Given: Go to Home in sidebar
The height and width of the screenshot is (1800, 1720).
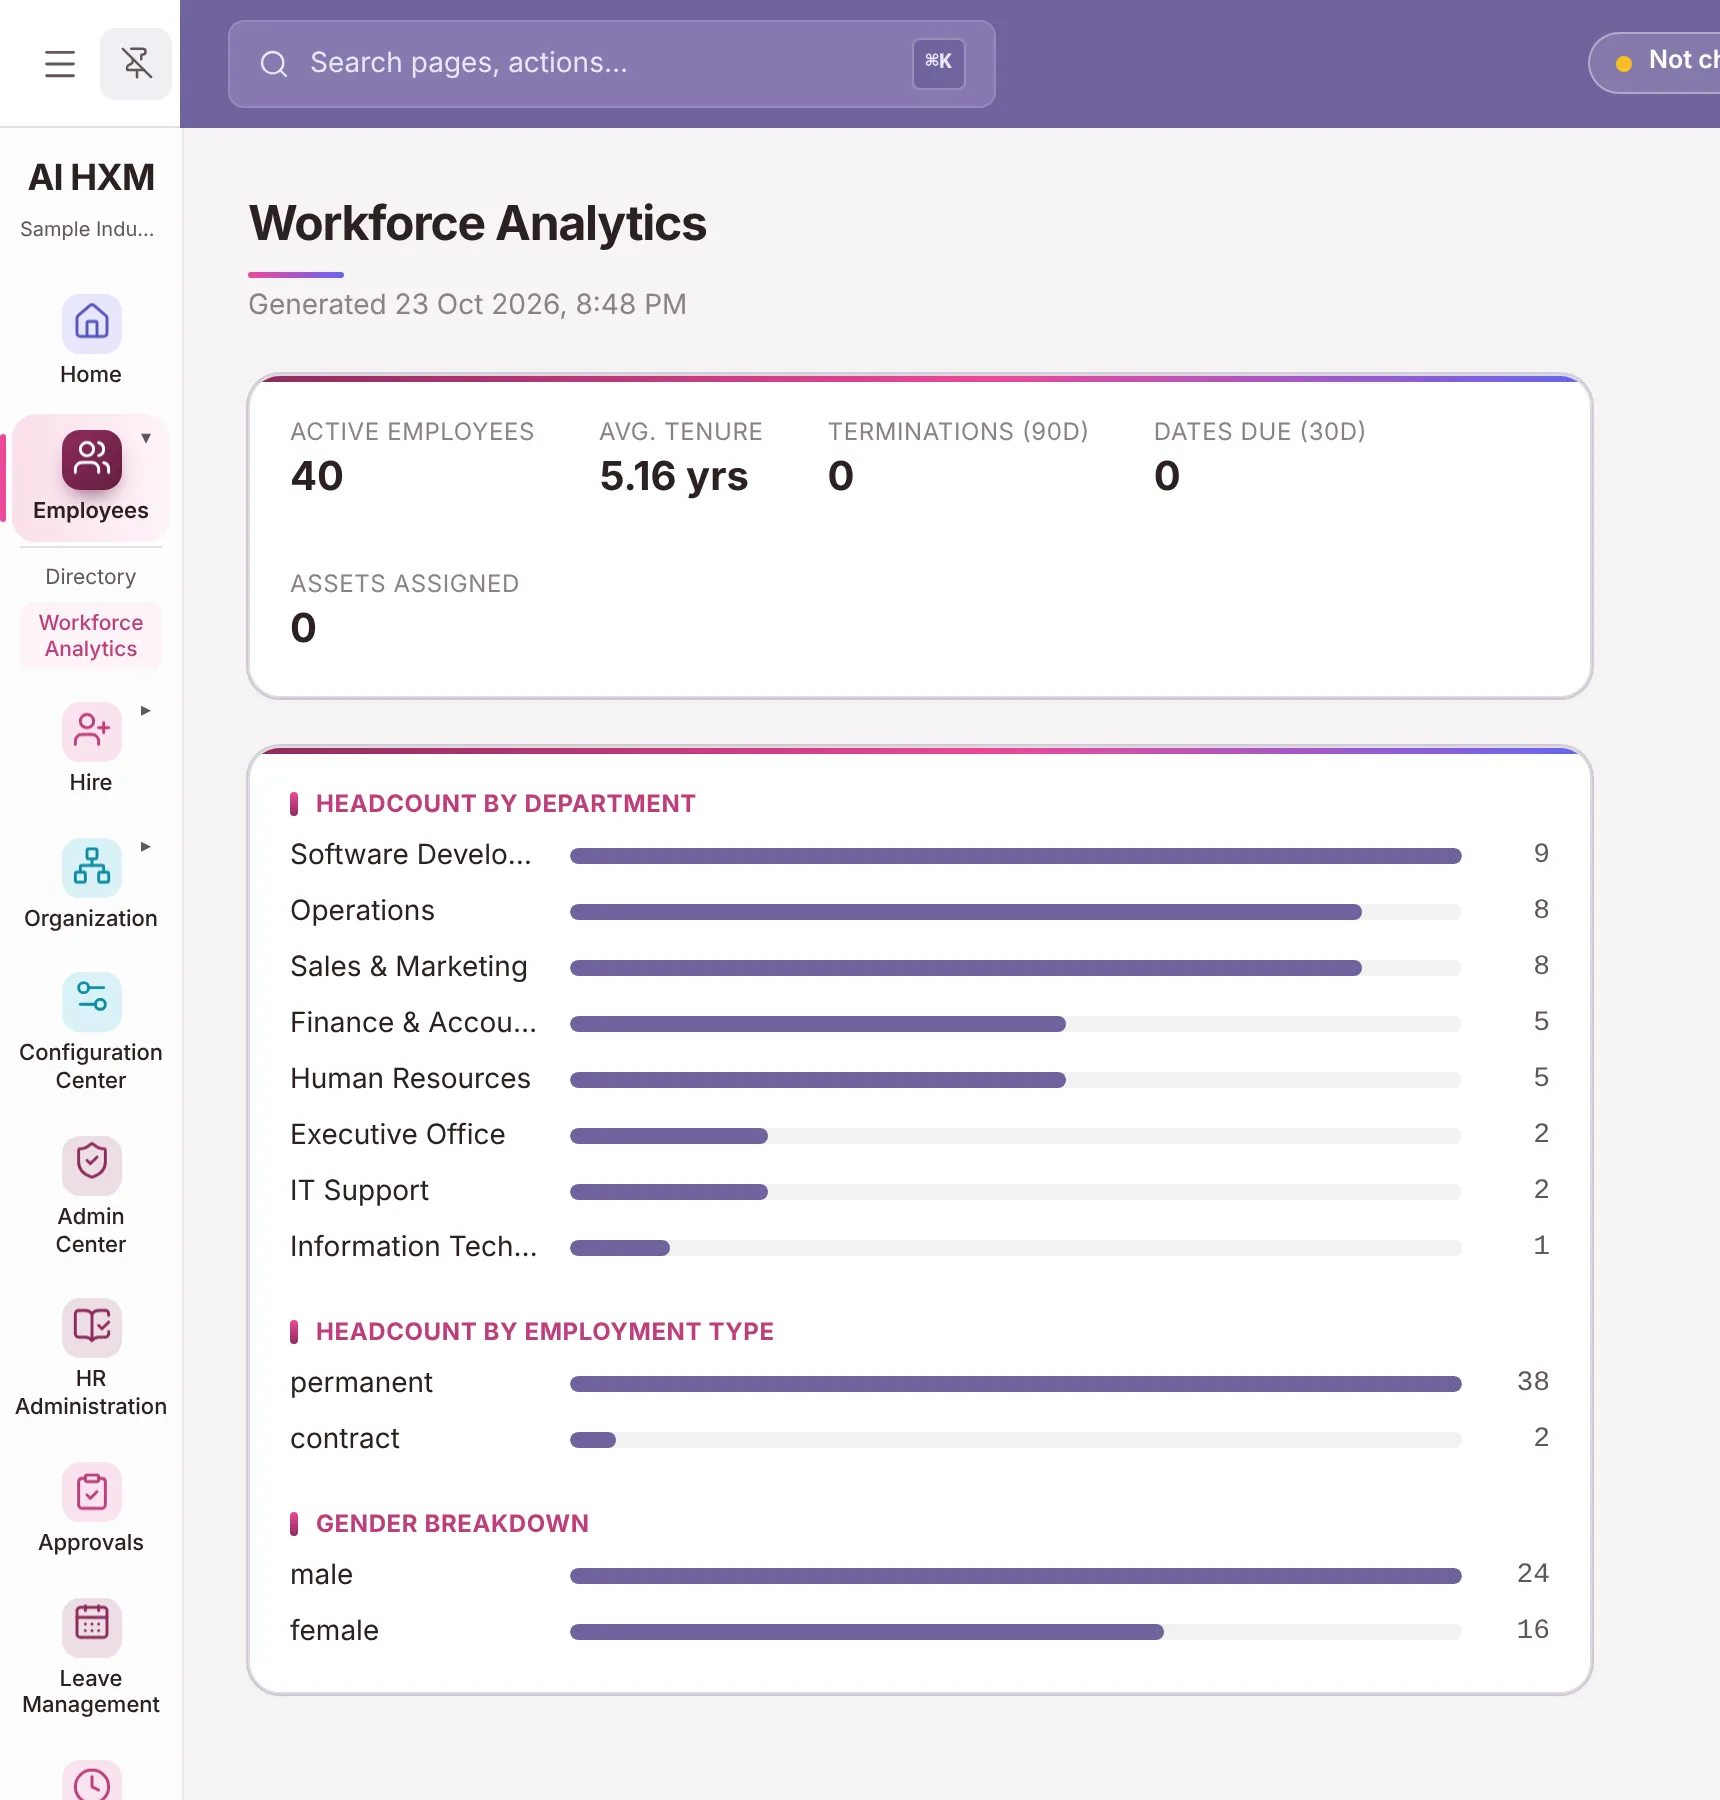Looking at the screenshot, I should coord(91,341).
